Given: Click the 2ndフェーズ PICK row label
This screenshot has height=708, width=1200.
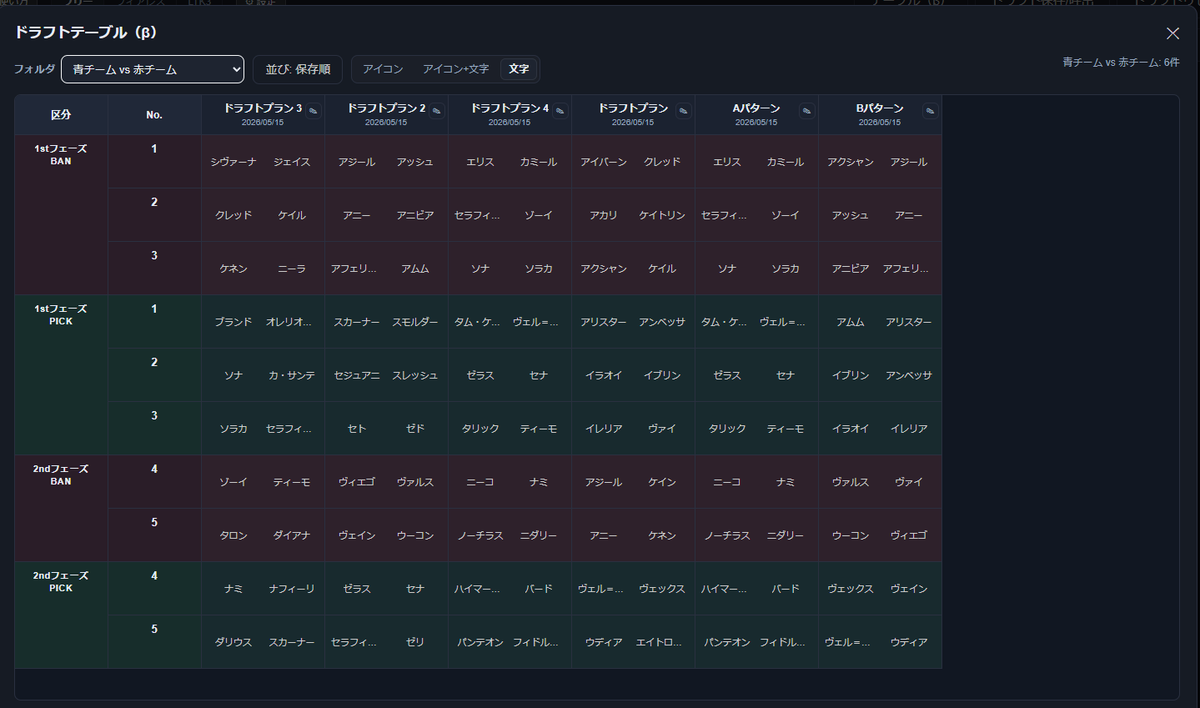Looking at the screenshot, I should pos(61,581).
